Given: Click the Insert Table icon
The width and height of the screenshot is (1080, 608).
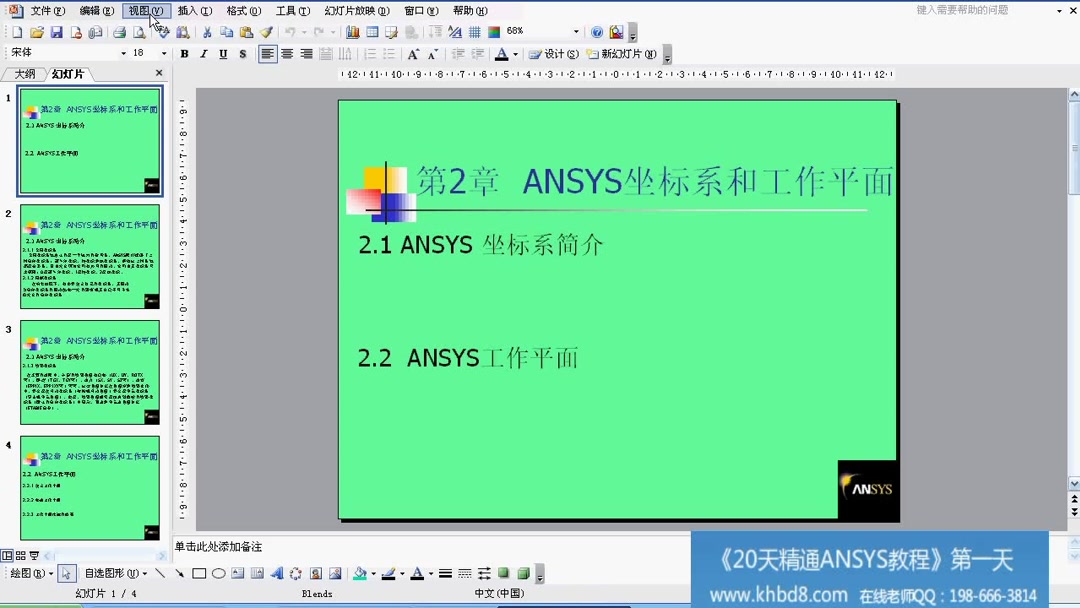Looking at the screenshot, I should pos(371,31).
